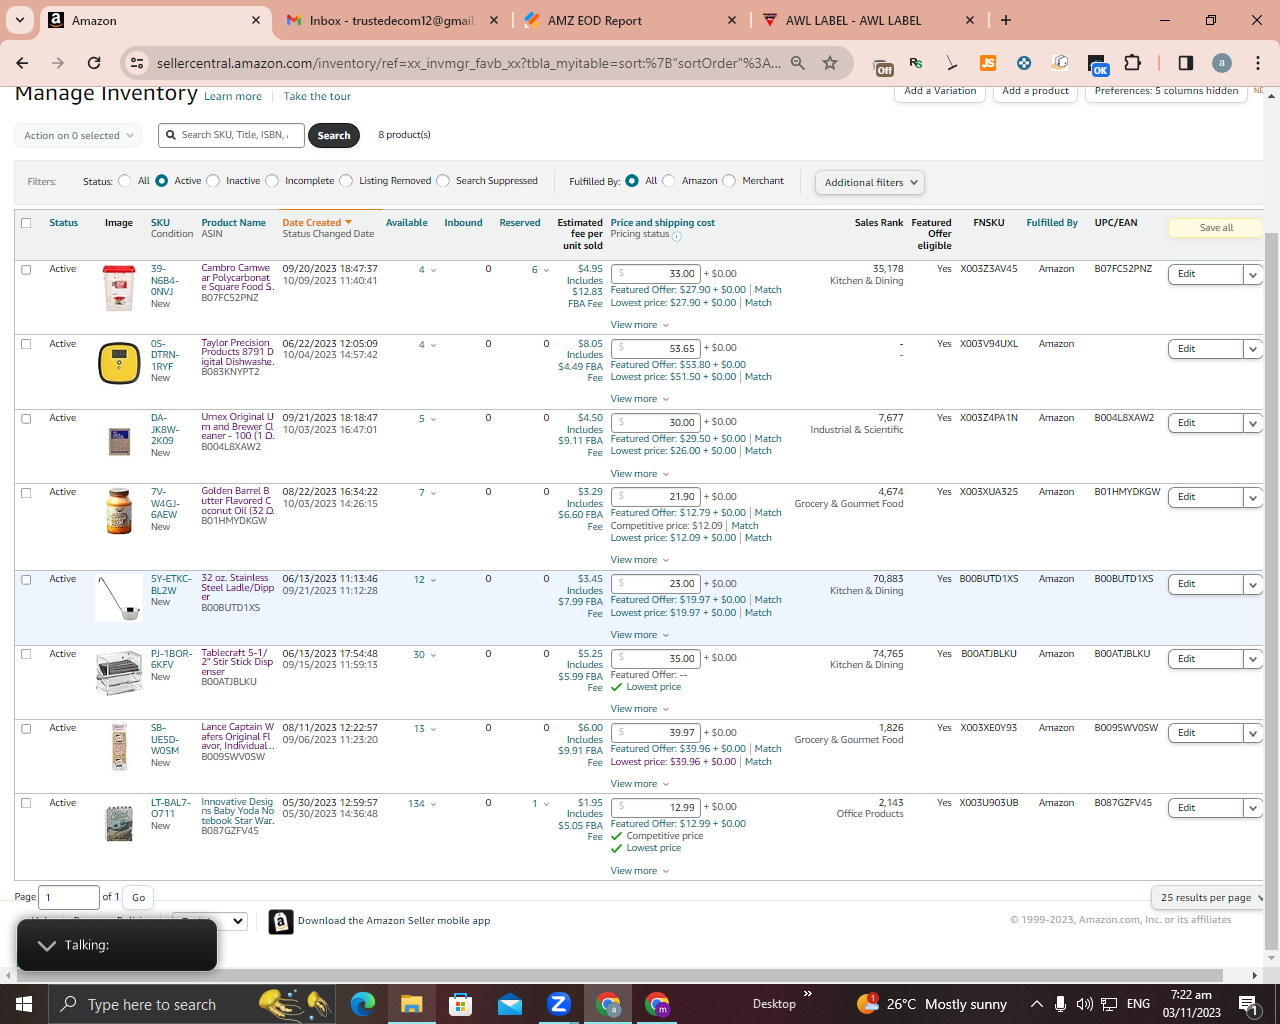
Task: Sort by Available column header
Action: [x=407, y=223]
